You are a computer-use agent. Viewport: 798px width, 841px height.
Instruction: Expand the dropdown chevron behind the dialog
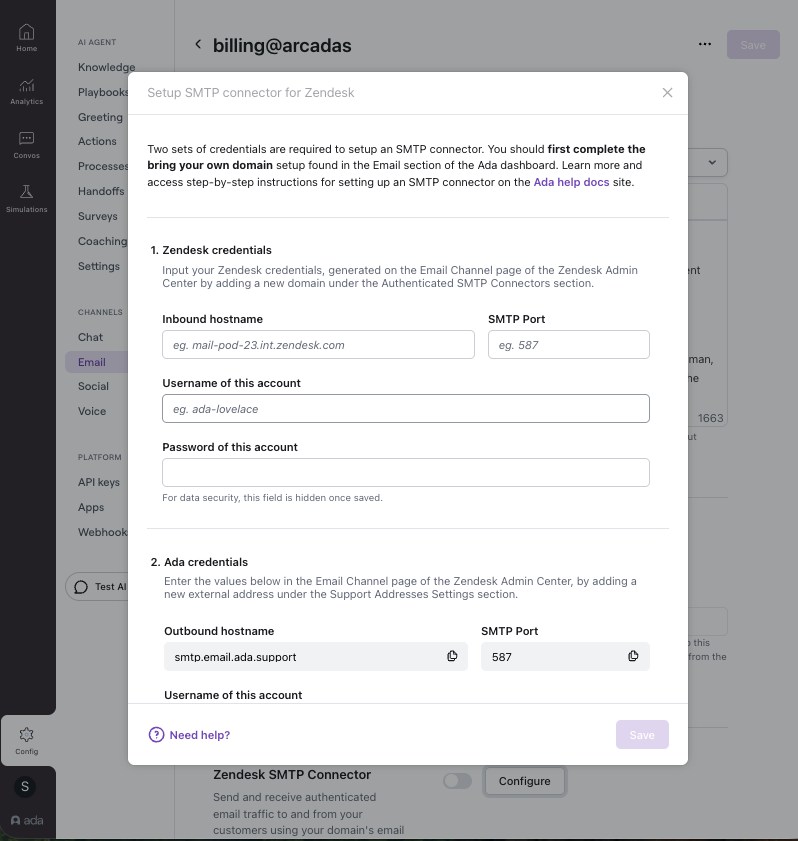pyautogui.click(x=712, y=162)
